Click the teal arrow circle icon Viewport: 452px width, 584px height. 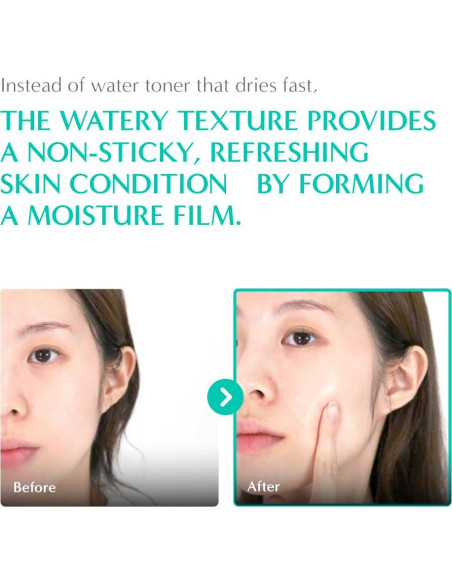225,397
